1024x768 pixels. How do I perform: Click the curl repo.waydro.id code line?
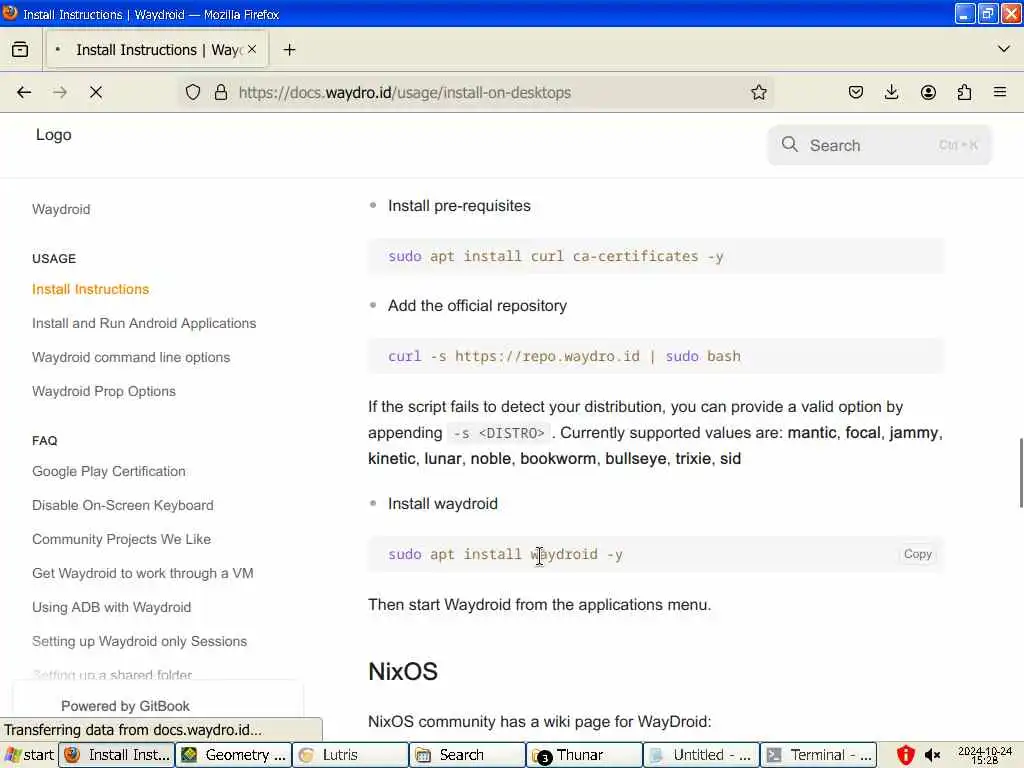pos(564,356)
